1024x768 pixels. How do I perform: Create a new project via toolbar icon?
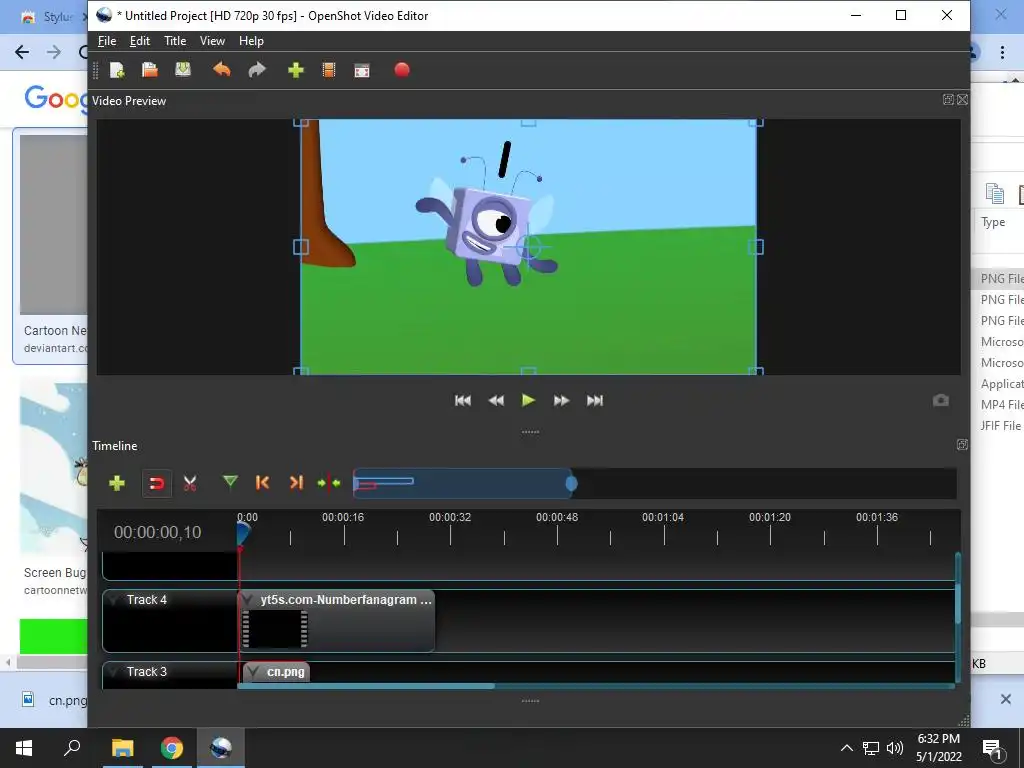[x=117, y=70]
